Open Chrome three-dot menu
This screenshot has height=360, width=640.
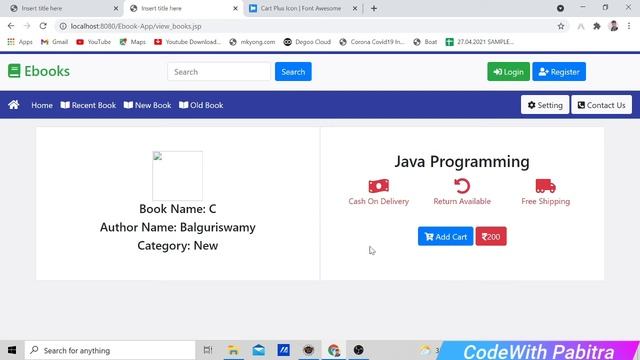(x=629, y=26)
